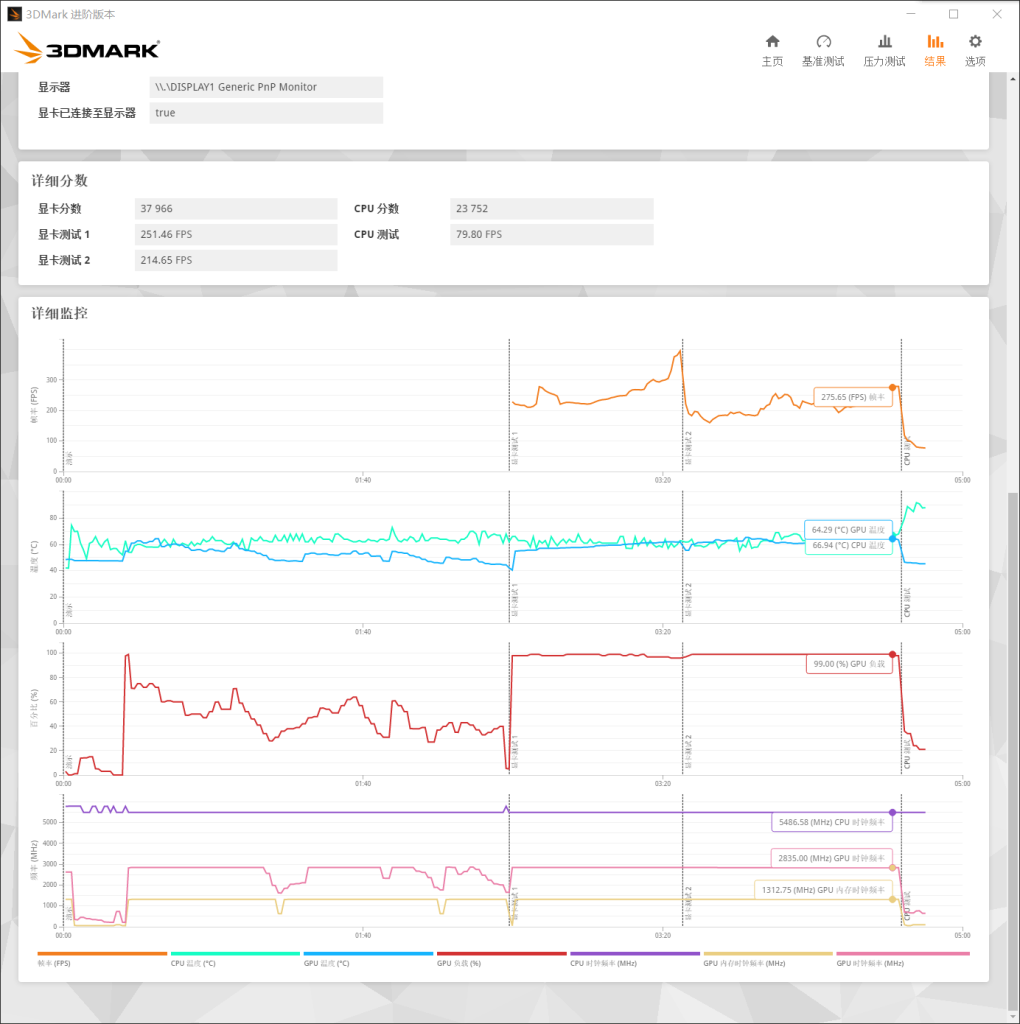
Task: Click the 显卡分数 value field 37 966
Action: tap(236, 209)
